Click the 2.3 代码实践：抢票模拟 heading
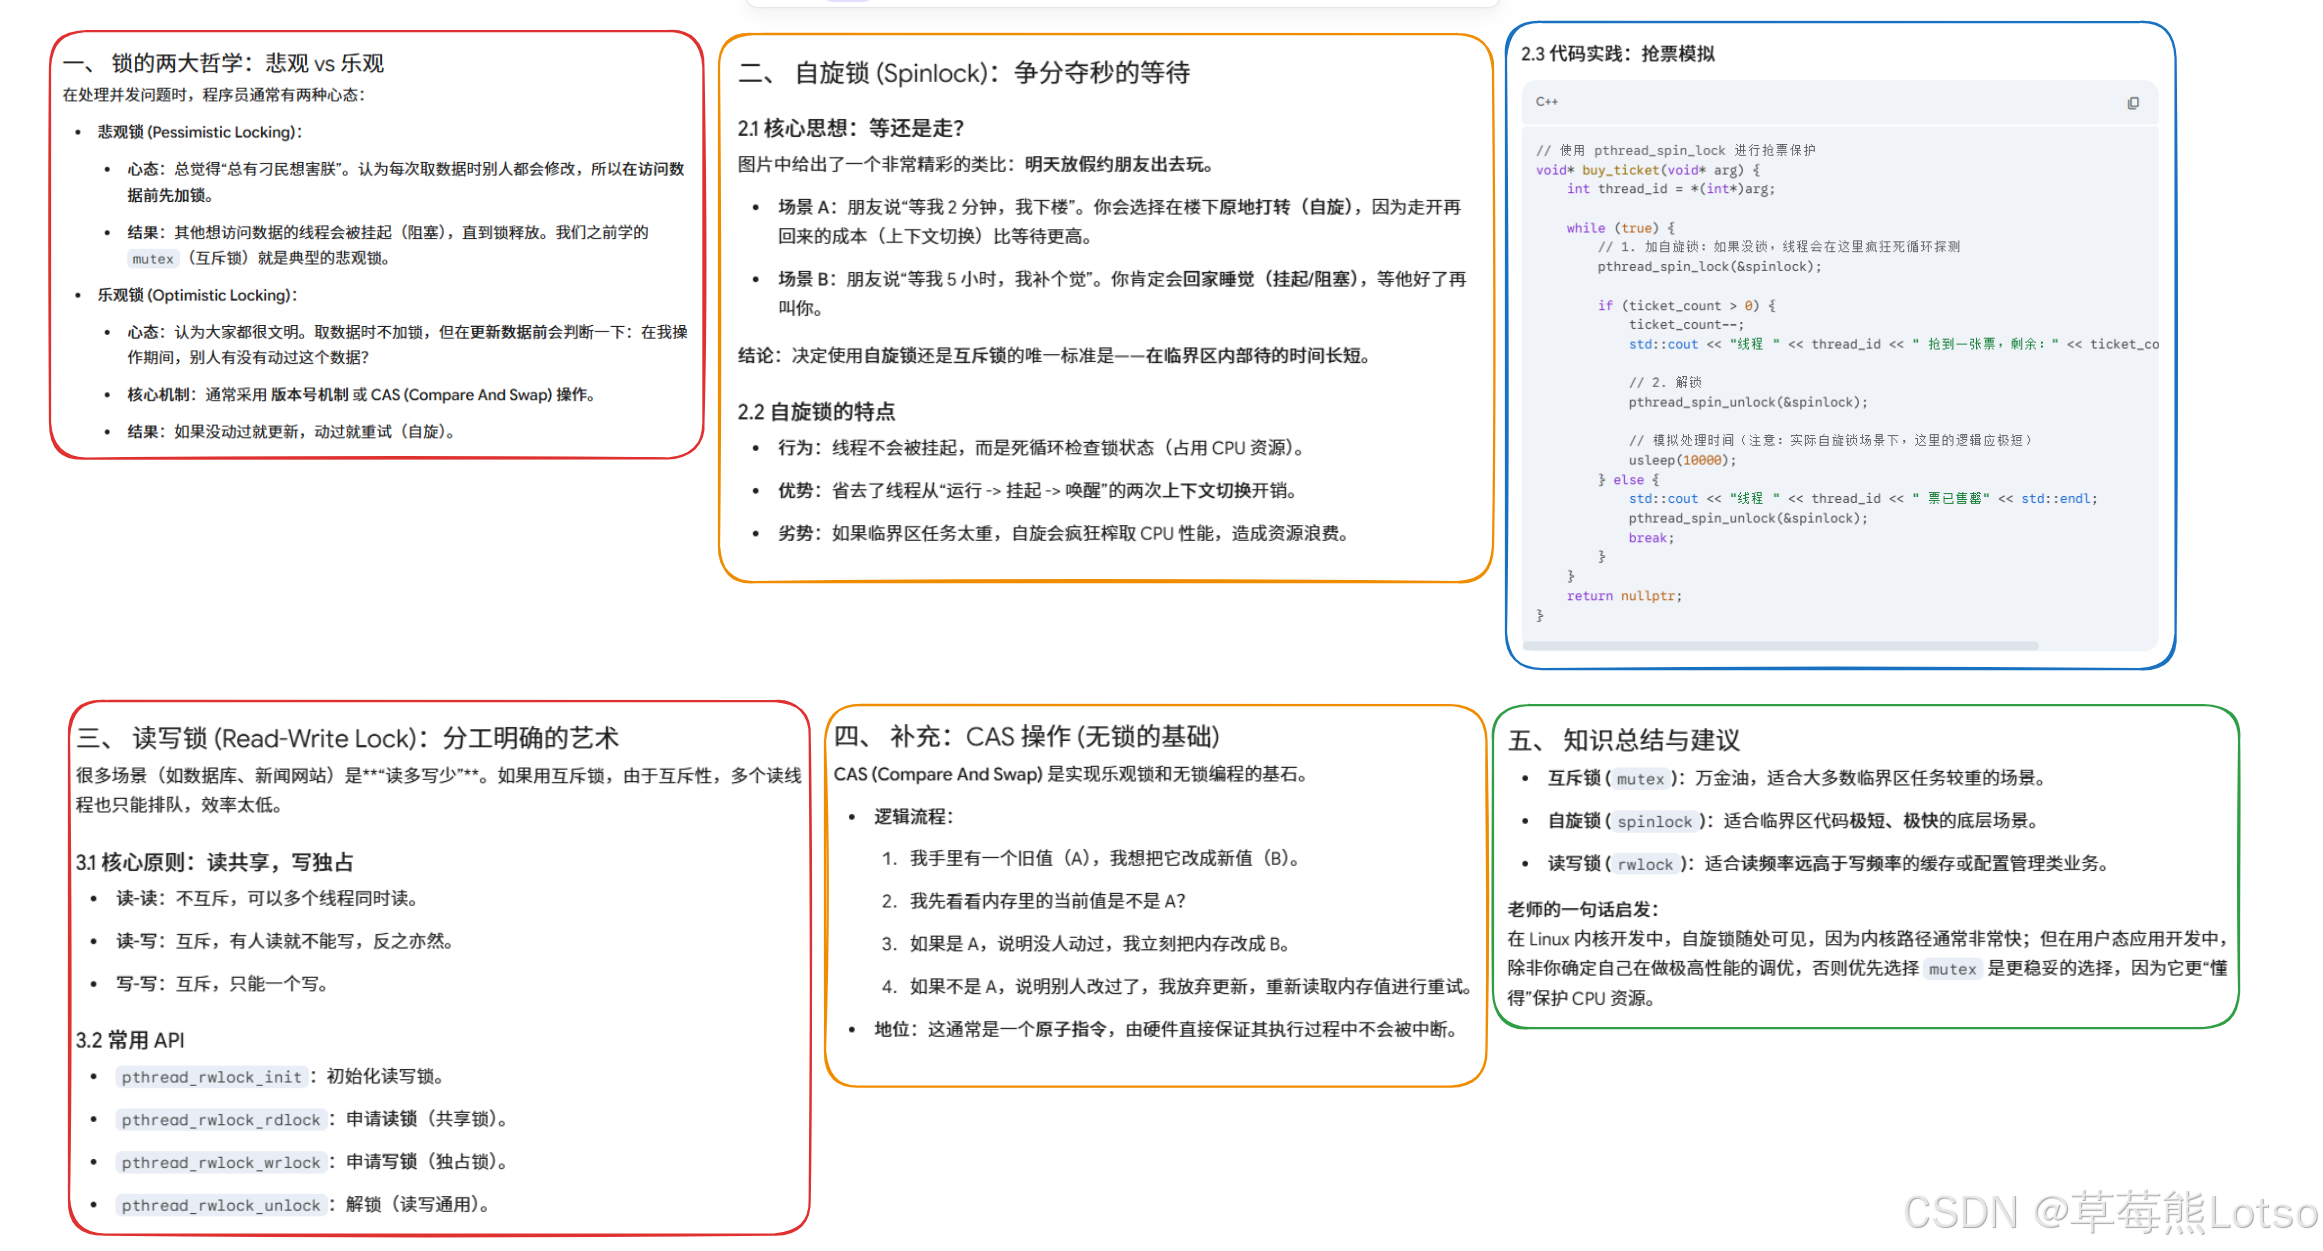Screen dimensions: 2323x1251 pyautogui.click(x=1617, y=54)
